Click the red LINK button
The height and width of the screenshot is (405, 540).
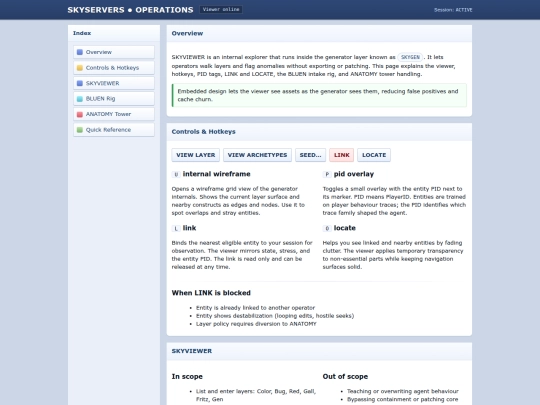tap(341, 155)
